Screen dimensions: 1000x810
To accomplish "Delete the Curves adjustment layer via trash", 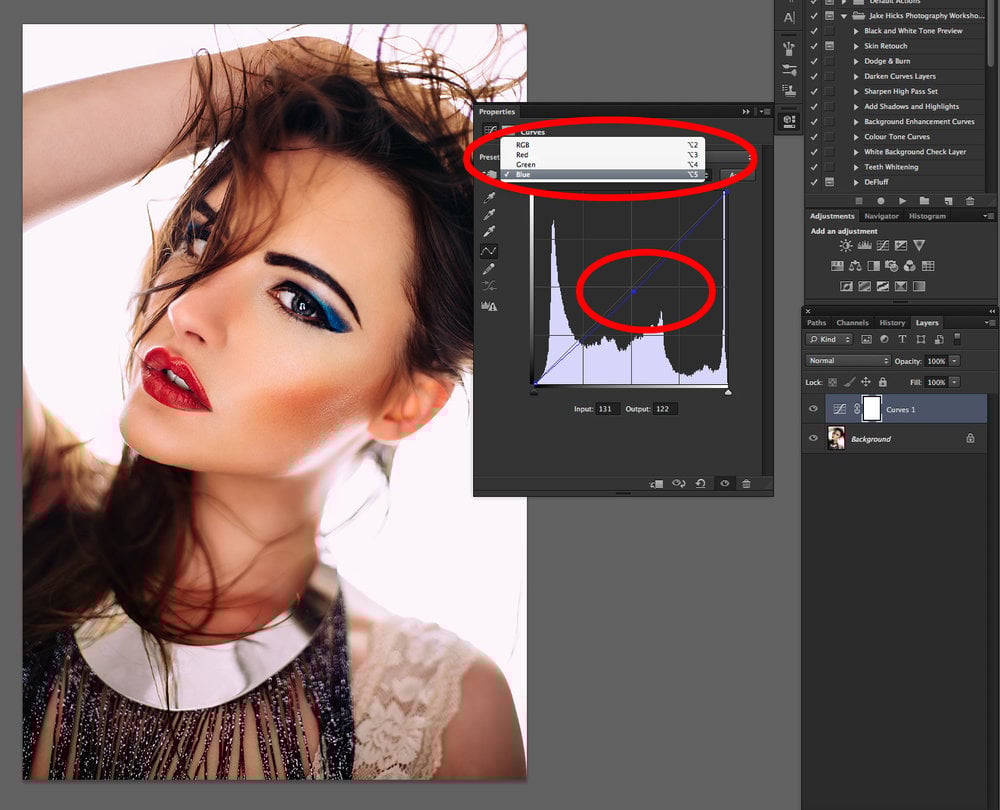I will (746, 484).
